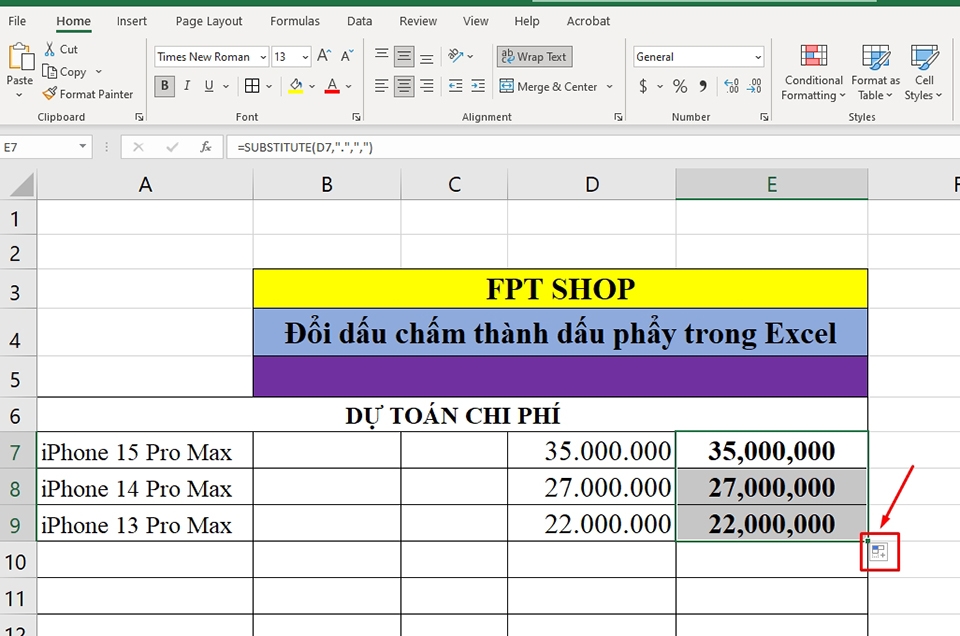Screen dimensions: 960x636
Task: Open Alignment settings dialog launcher
Action: (618, 117)
